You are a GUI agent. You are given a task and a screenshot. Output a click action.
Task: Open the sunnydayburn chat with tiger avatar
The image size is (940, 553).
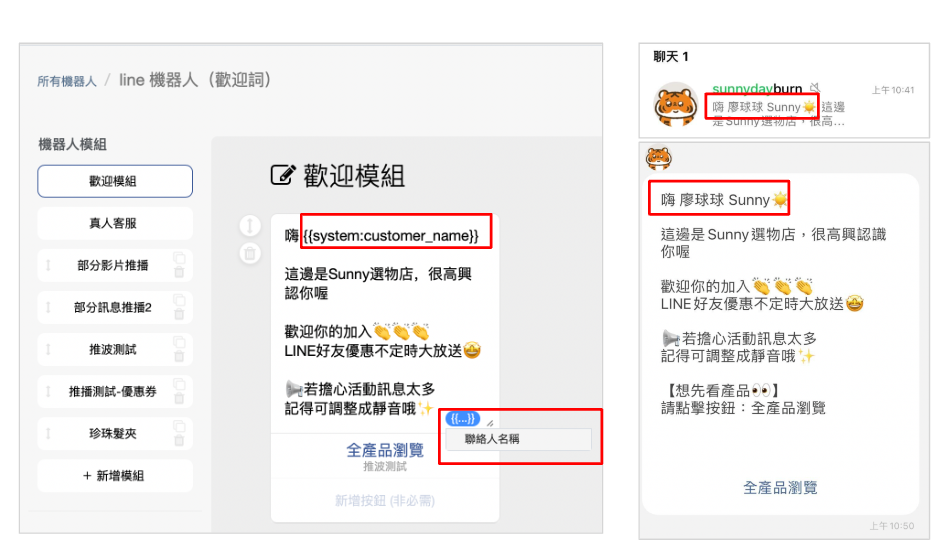pyautogui.click(x=784, y=106)
